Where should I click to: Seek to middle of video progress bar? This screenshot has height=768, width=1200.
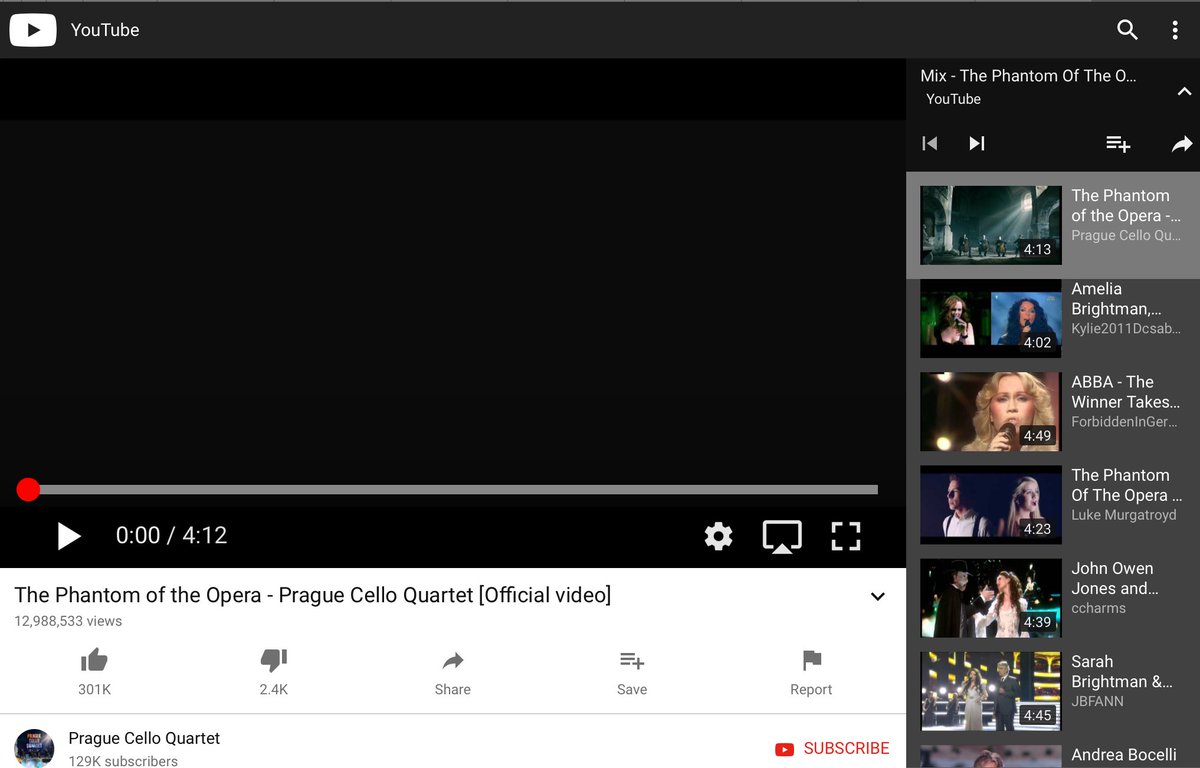tap(453, 490)
